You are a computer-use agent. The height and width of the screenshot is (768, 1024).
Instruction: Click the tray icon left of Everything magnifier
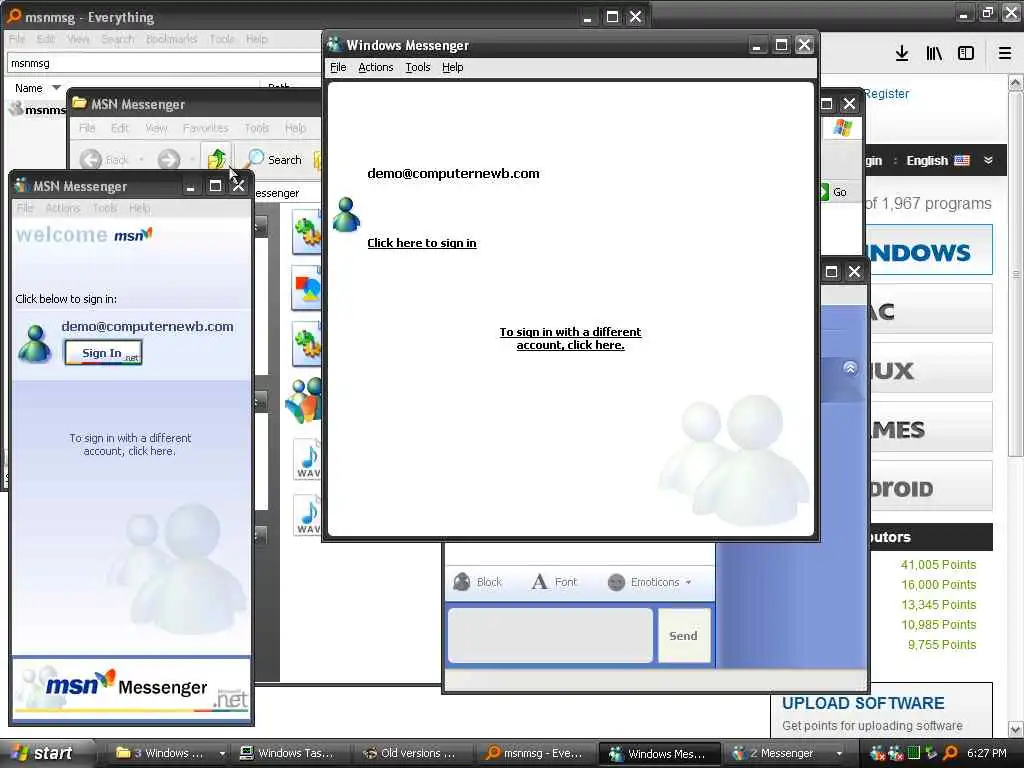pyautogui.click(x=932, y=753)
